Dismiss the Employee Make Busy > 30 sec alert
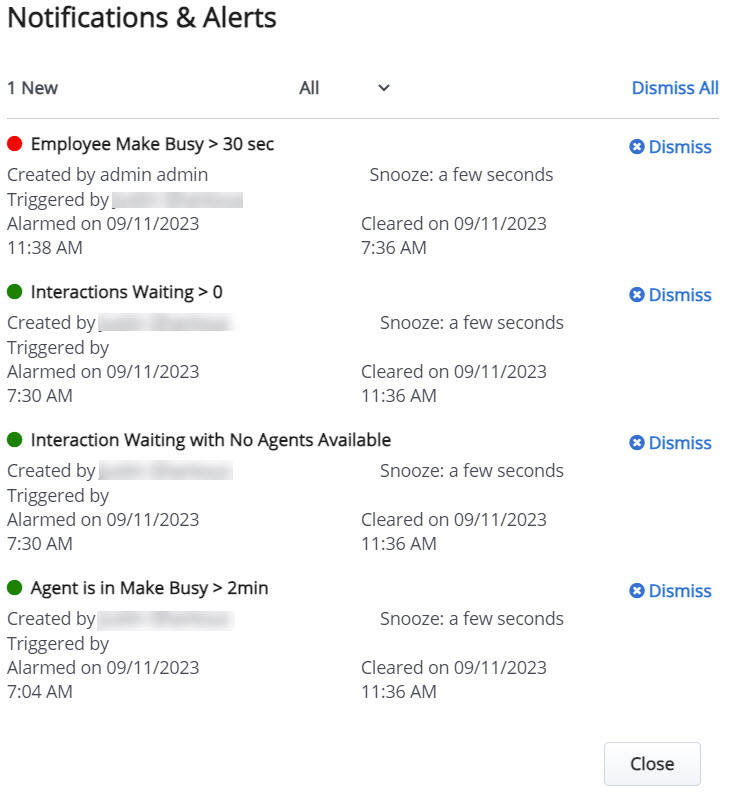The image size is (730, 792). click(670, 147)
